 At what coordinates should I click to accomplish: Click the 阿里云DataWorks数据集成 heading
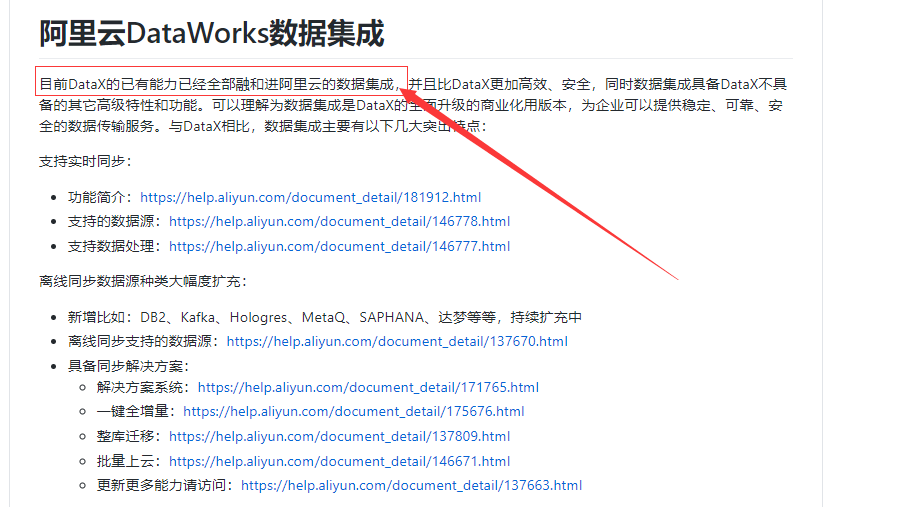pyautogui.click(x=211, y=33)
